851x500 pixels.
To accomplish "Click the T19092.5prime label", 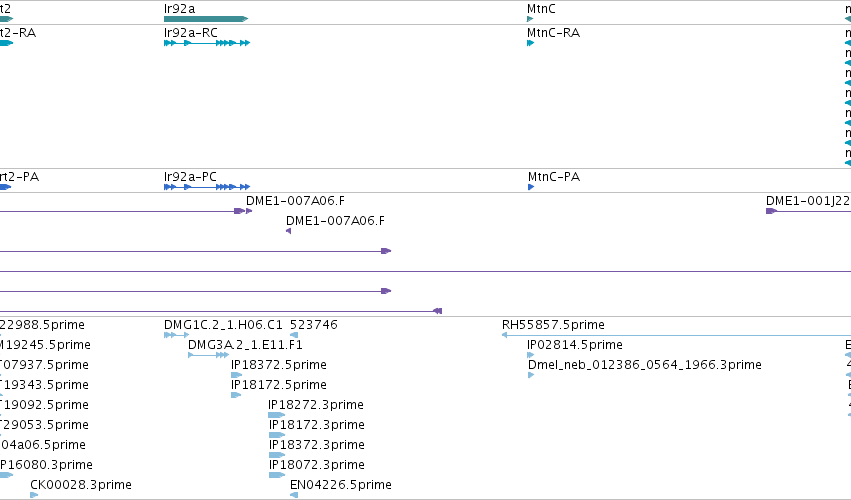I will pos(45,405).
